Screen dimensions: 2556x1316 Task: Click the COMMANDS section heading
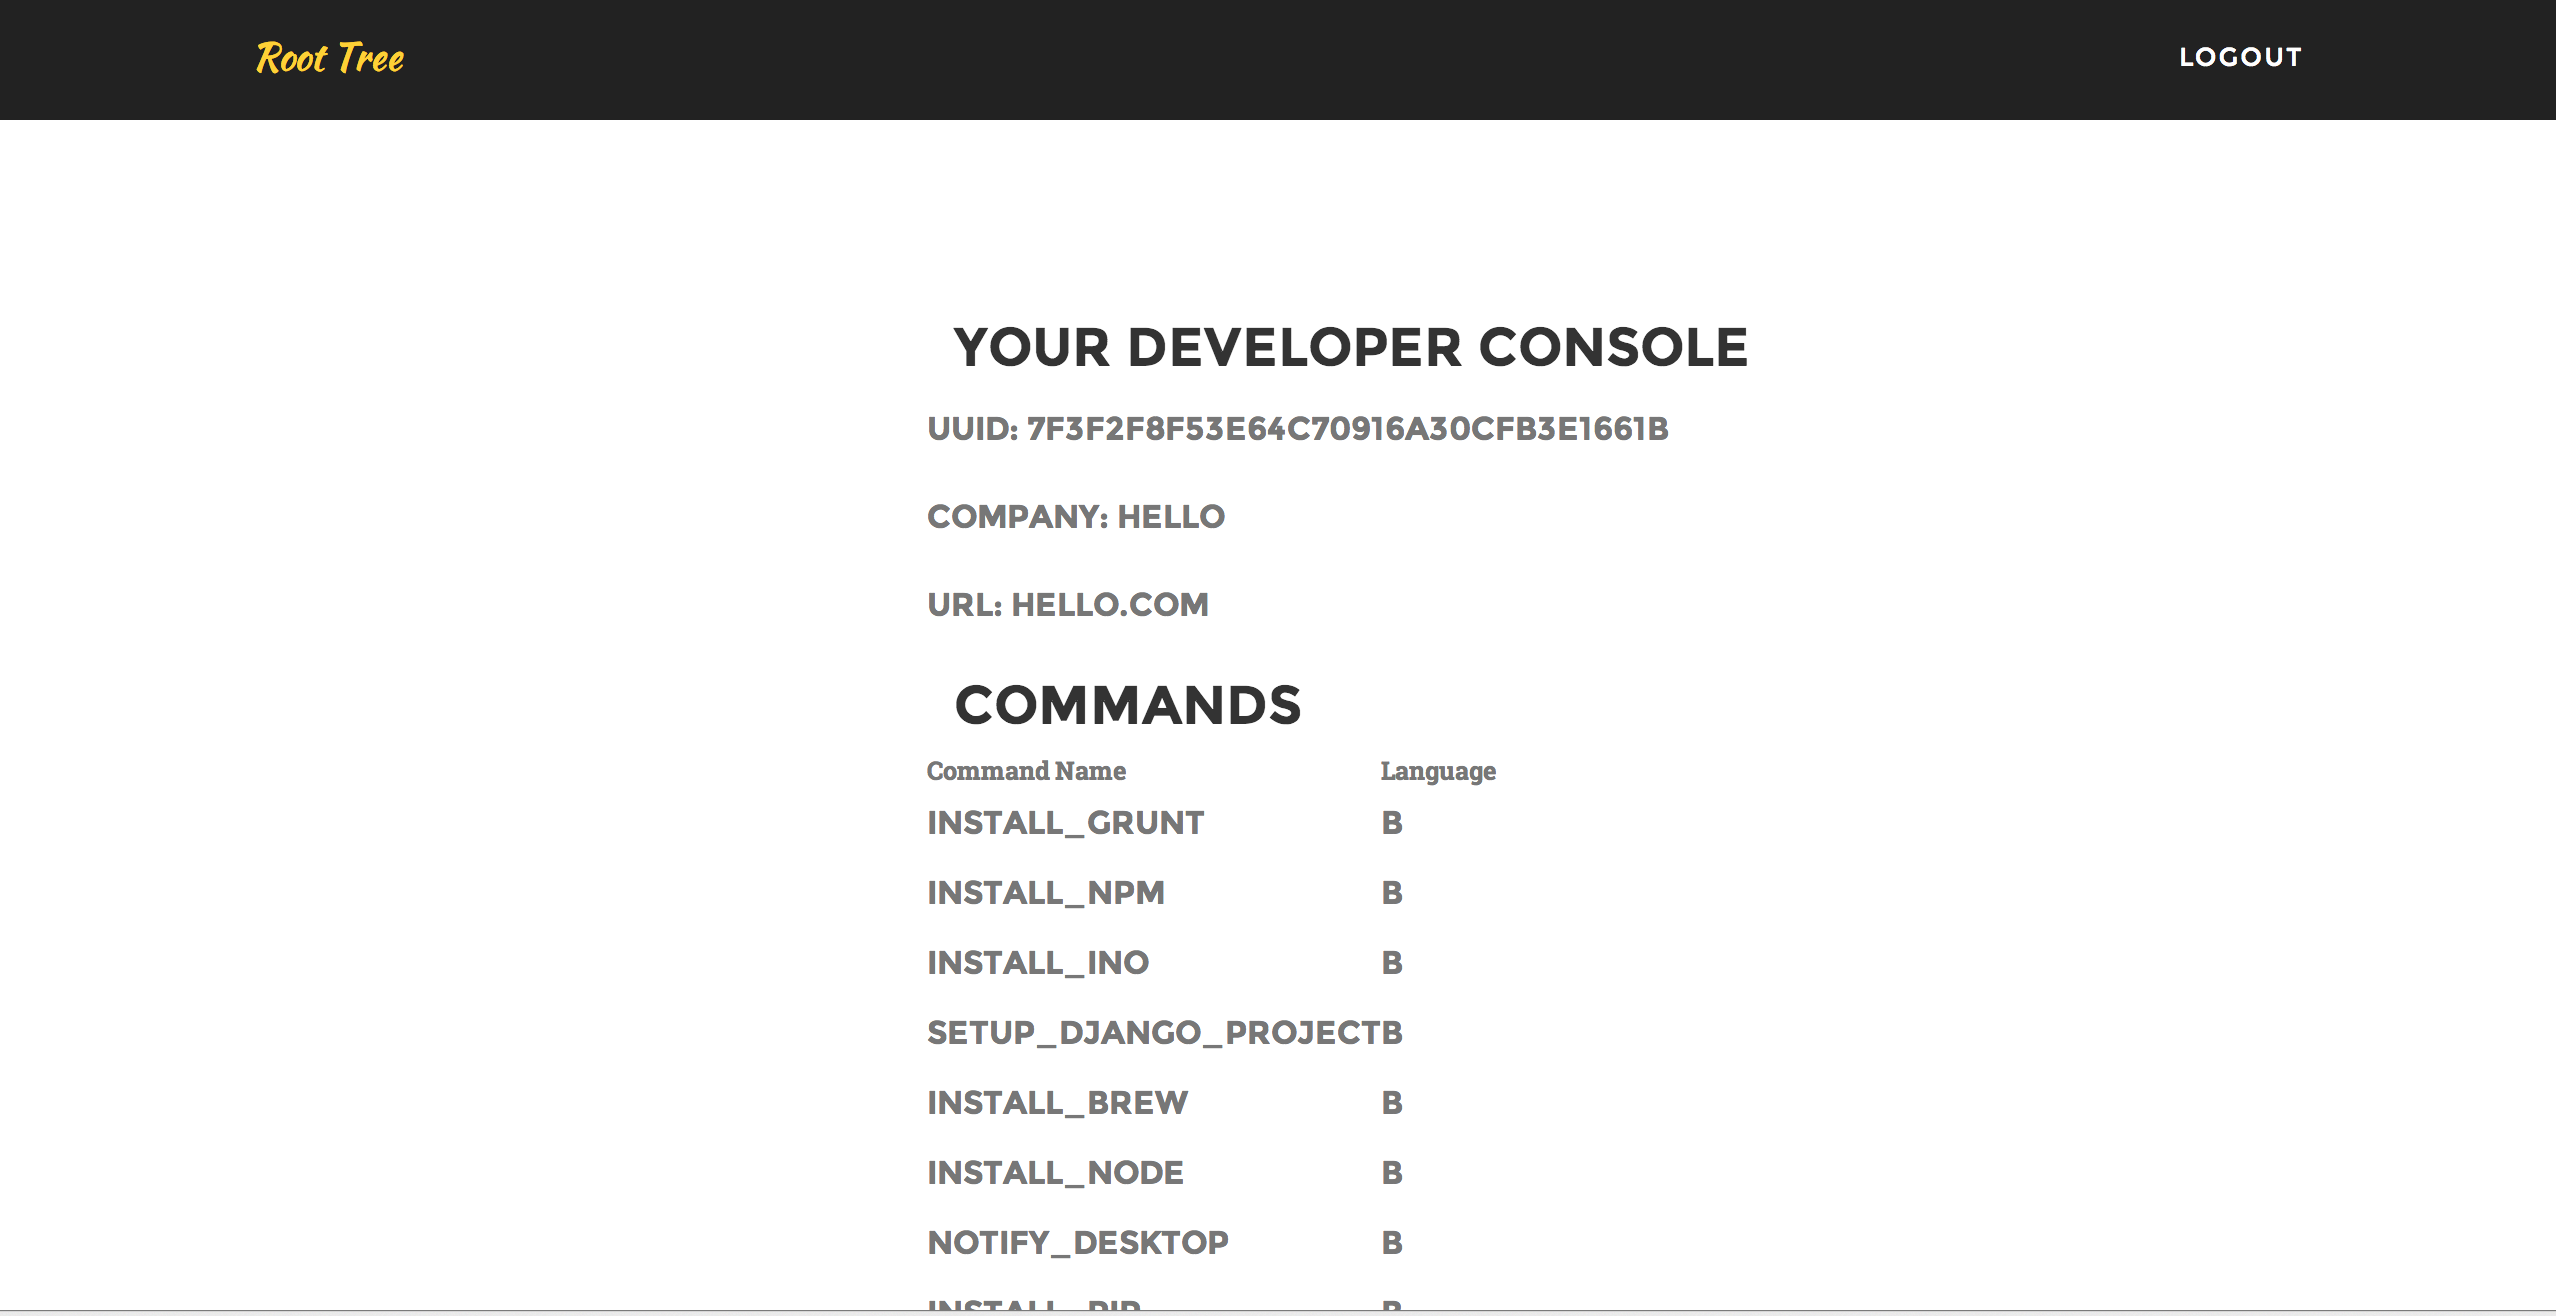pos(1128,705)
